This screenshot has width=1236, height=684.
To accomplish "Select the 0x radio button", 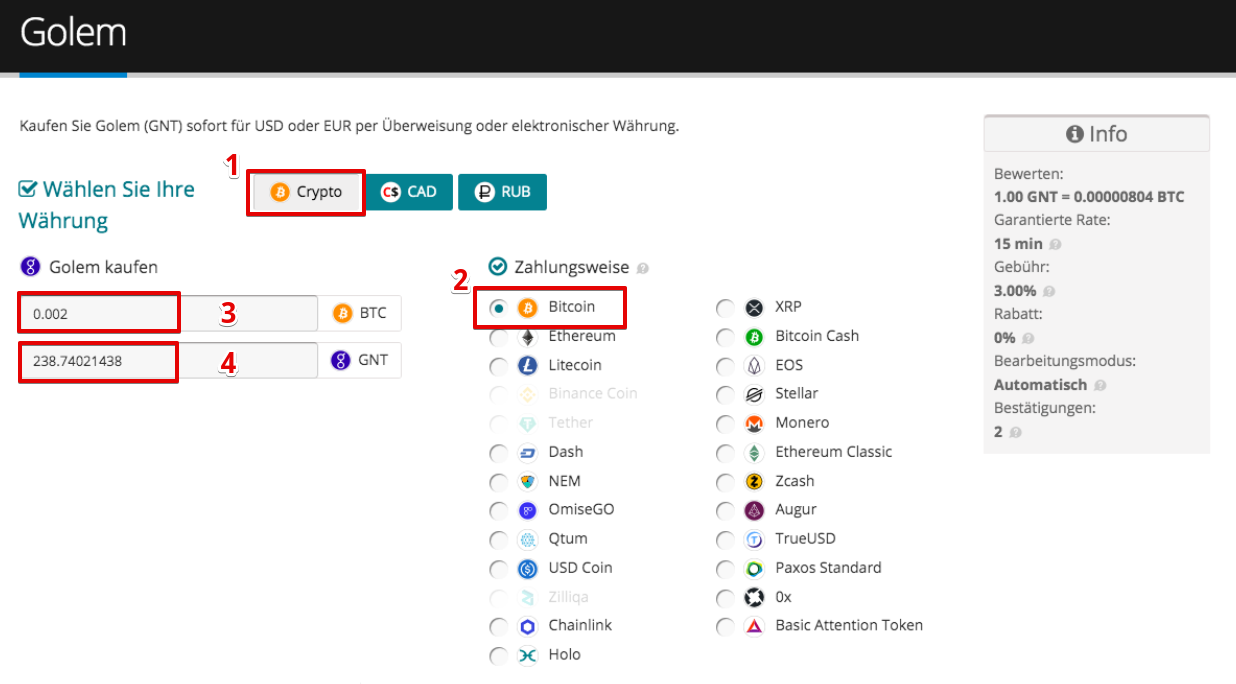I will [725, 598].
